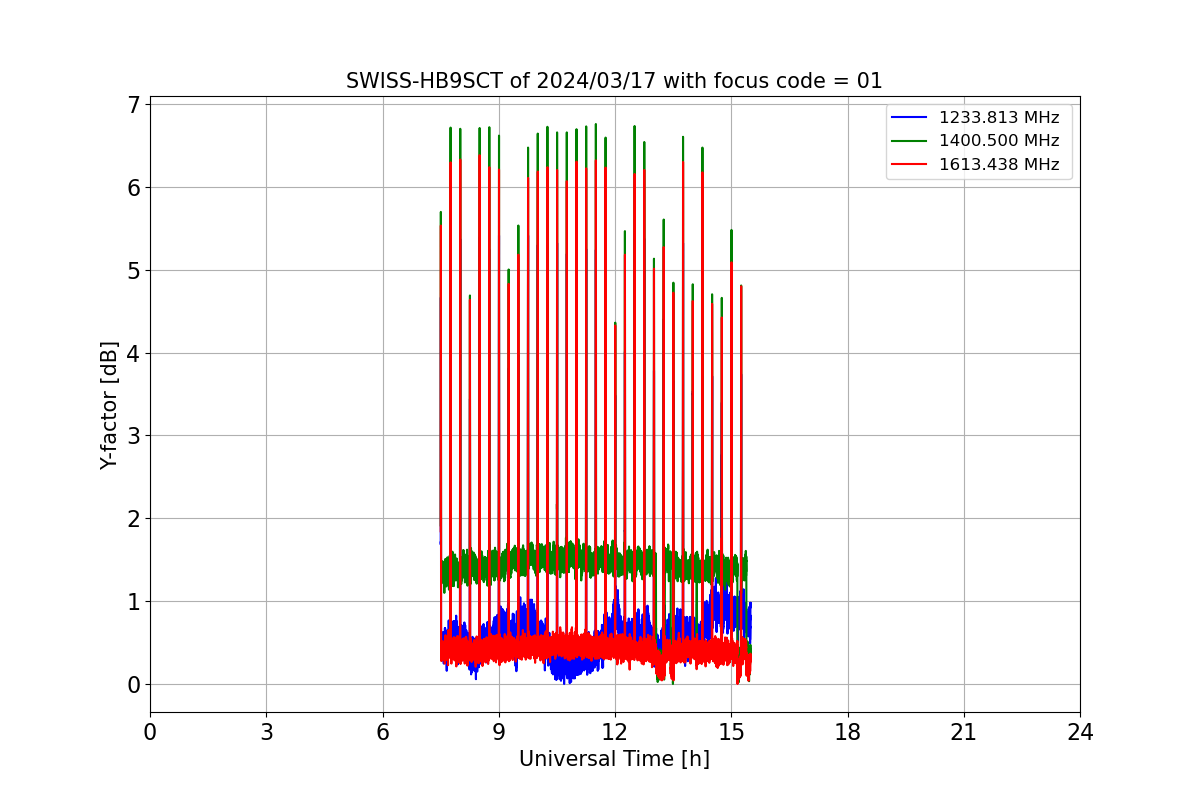This screenshot has width=1200, height=800.
Task: Click y-axis tick label 7
Action: click(133, 105)
